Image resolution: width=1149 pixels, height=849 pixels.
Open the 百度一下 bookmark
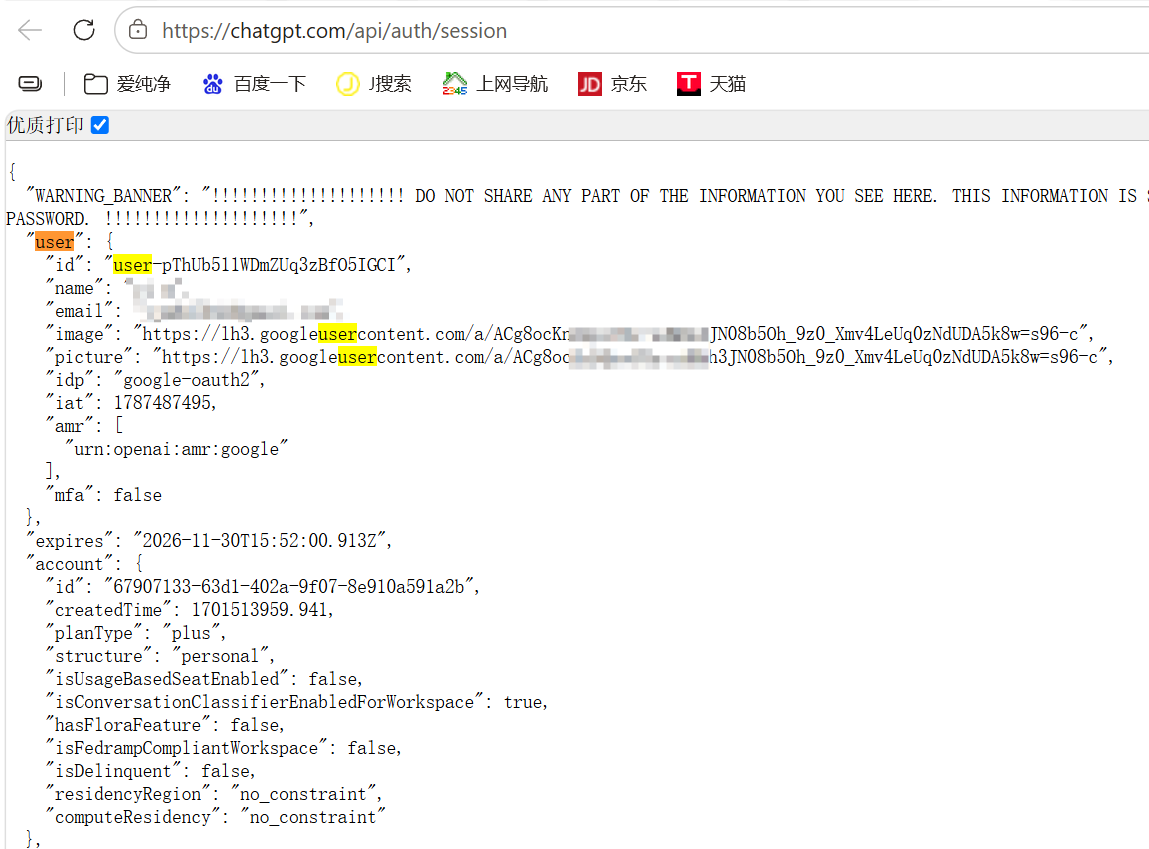click(254, 84)
